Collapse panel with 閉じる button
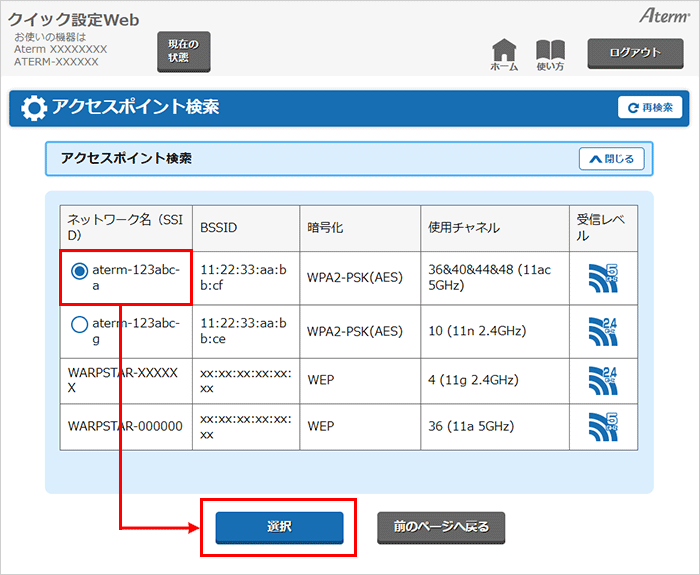 click(x=612, y=159)
